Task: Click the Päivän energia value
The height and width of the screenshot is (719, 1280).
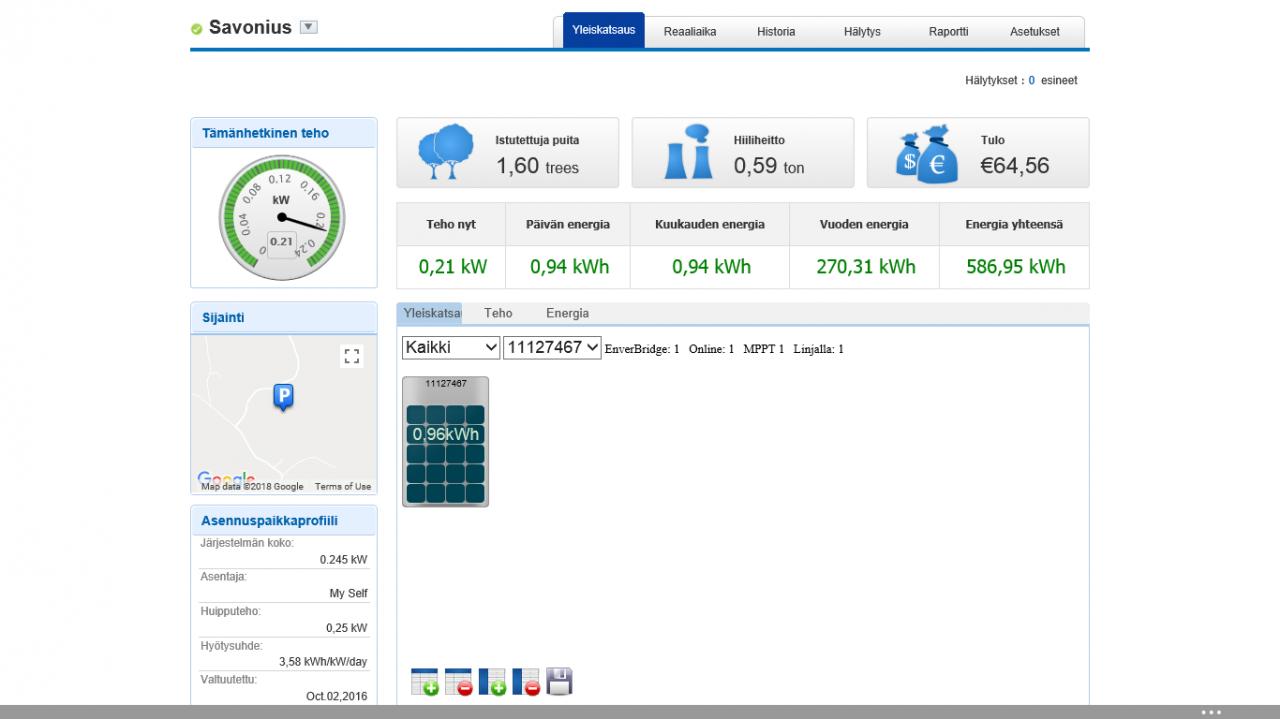Action: click(x=570, y=267)
